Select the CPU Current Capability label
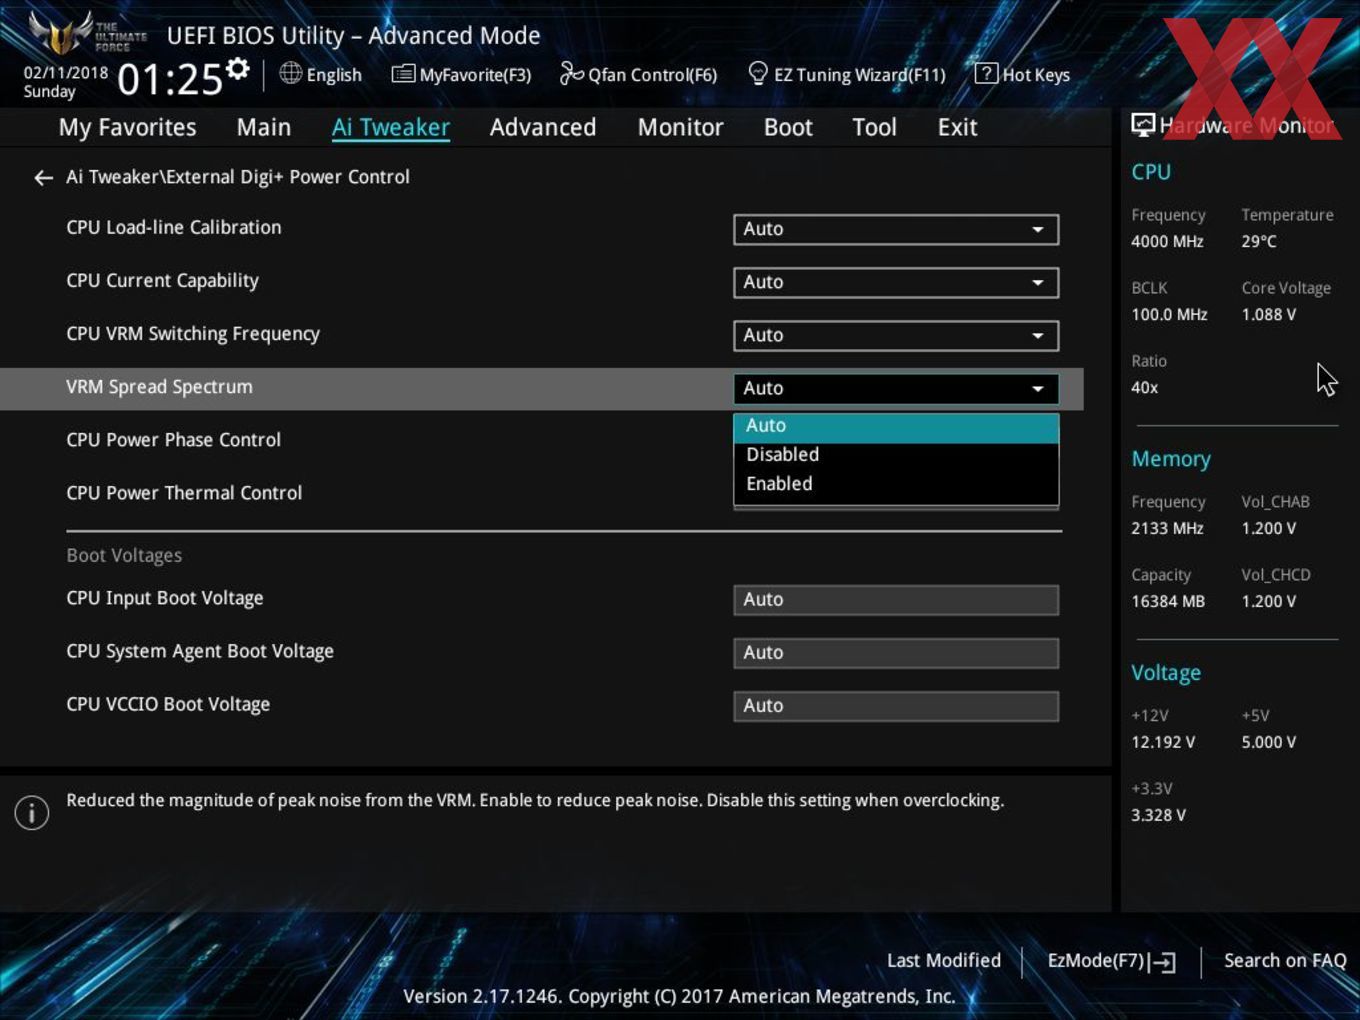This screenshot has height=1020, width=1360. pyautogui.click(x=162, y=281)
